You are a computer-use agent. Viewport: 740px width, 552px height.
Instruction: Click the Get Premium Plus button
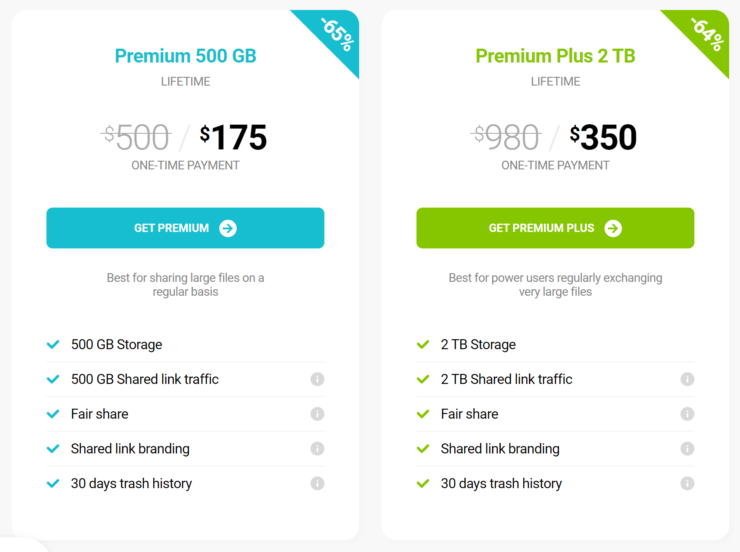[555, 228]
